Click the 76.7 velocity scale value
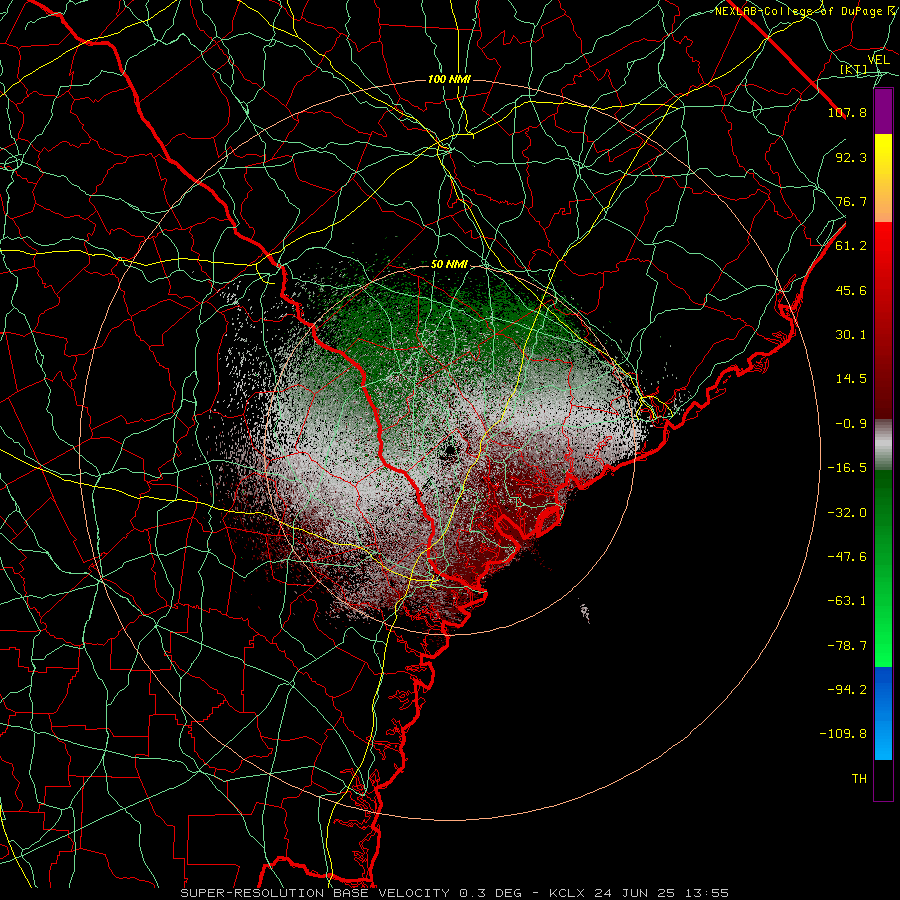Image resolution: width=900 pixels, height=900 pixels. [x=851, y=201]
